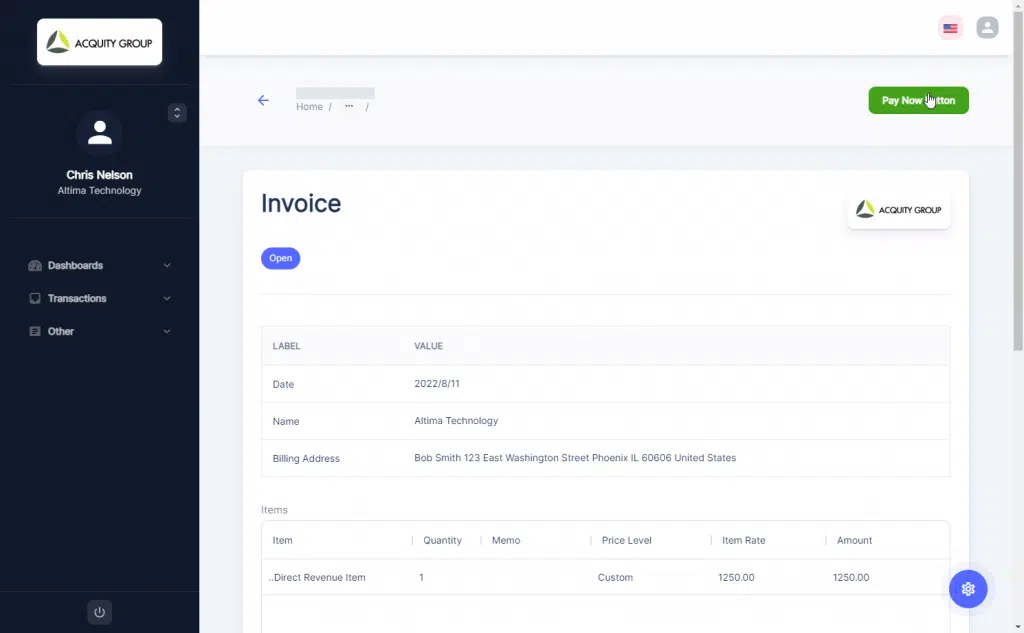Click the Open status badge

tap(280, 258)
